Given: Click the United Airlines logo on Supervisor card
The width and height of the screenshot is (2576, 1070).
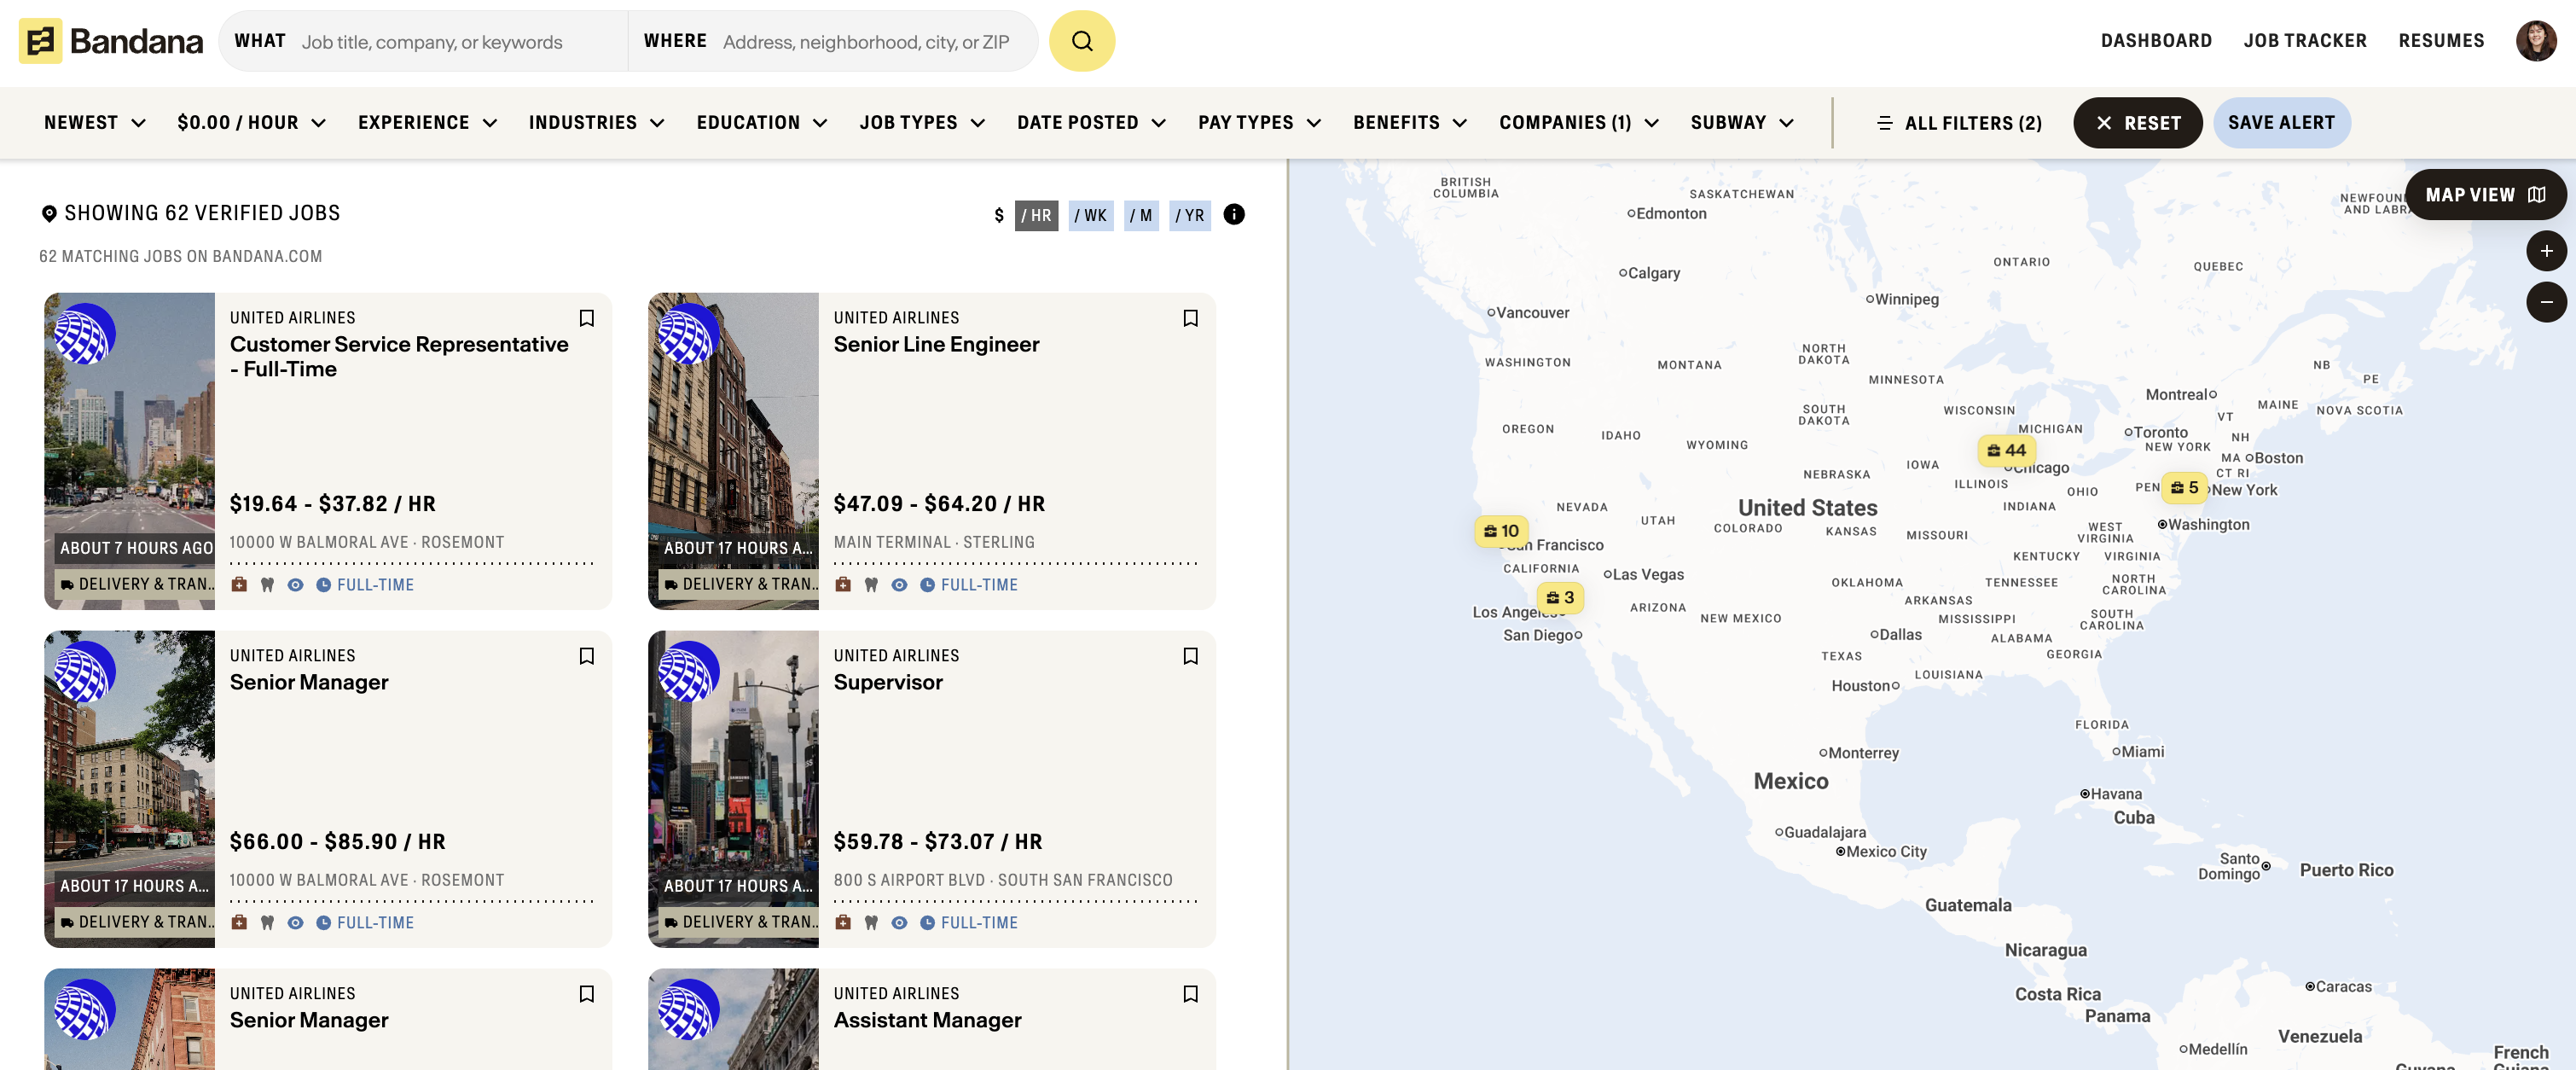Looking at the screenshot, I should (688, 672).
